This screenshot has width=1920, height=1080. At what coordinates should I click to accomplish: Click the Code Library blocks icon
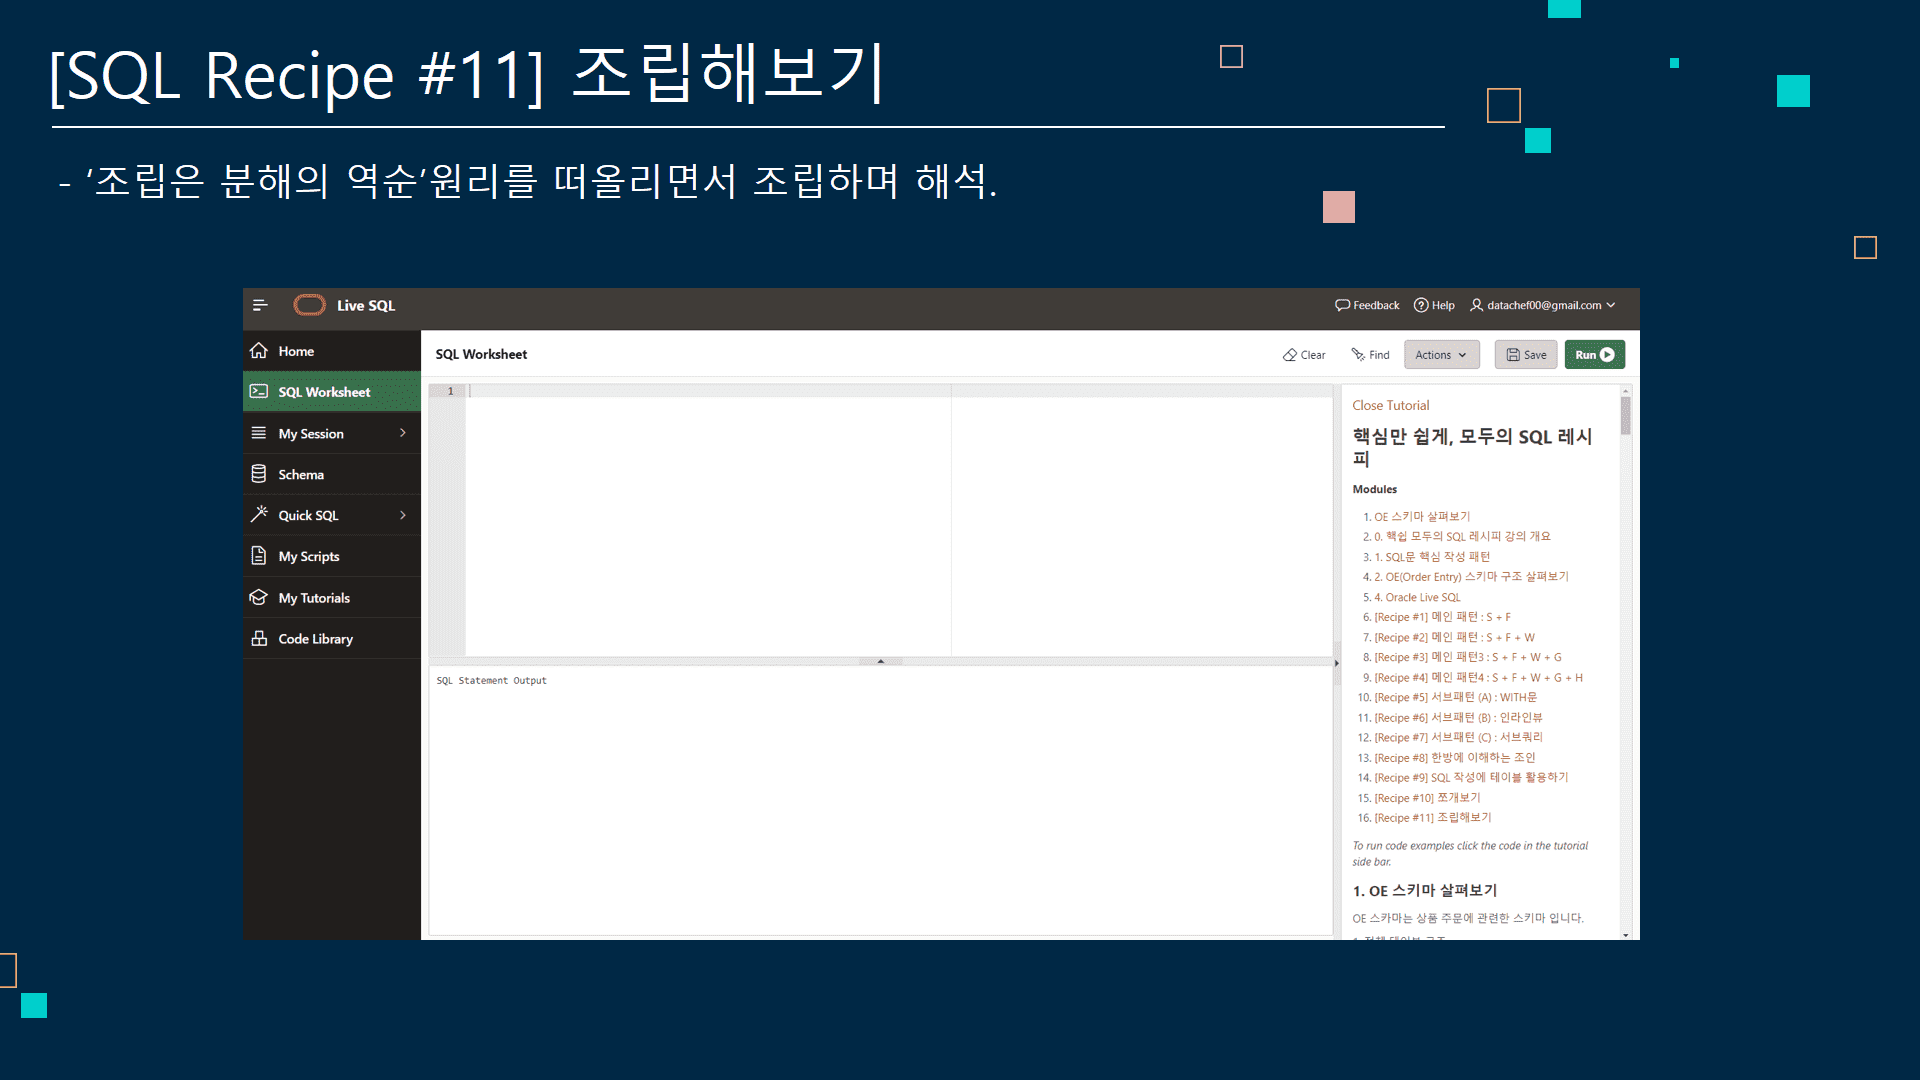[259, 638]
